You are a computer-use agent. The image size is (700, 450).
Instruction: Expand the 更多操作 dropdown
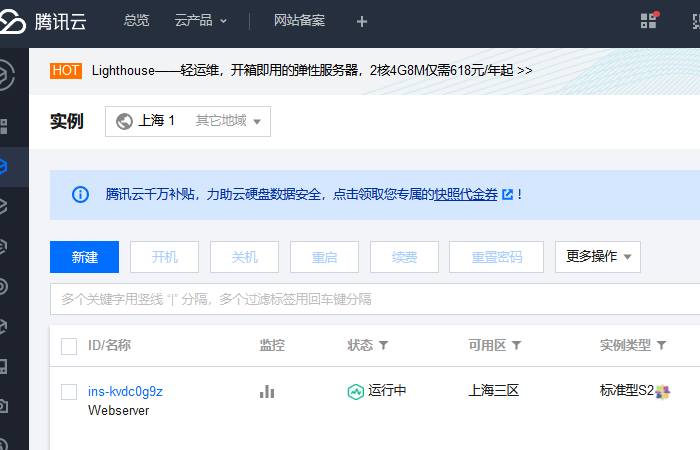[x=598, y=257]
